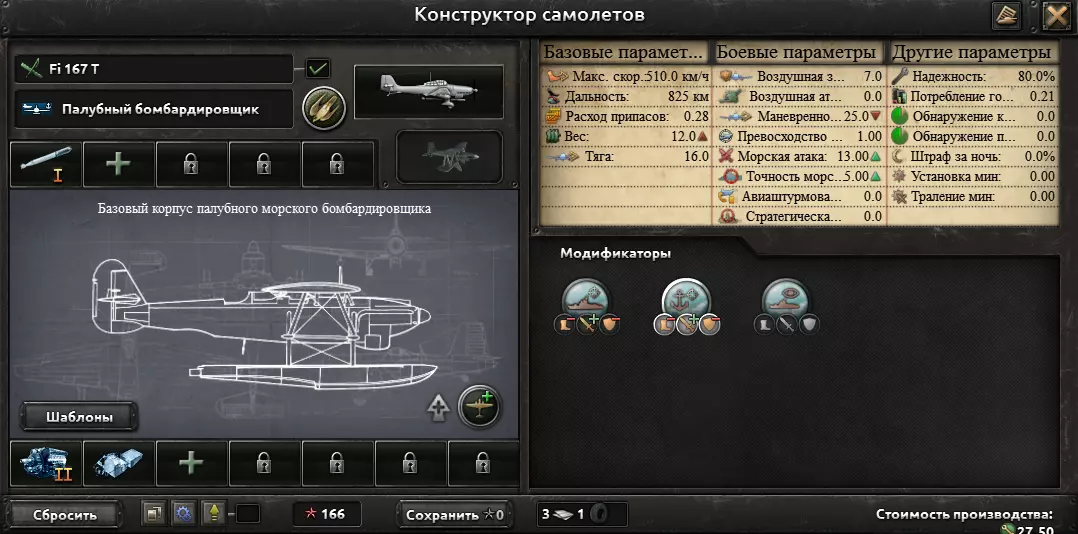Toggle the yellow arrow upgrade option
This screenshot has width=1078, height=534.
coord(213,513)
